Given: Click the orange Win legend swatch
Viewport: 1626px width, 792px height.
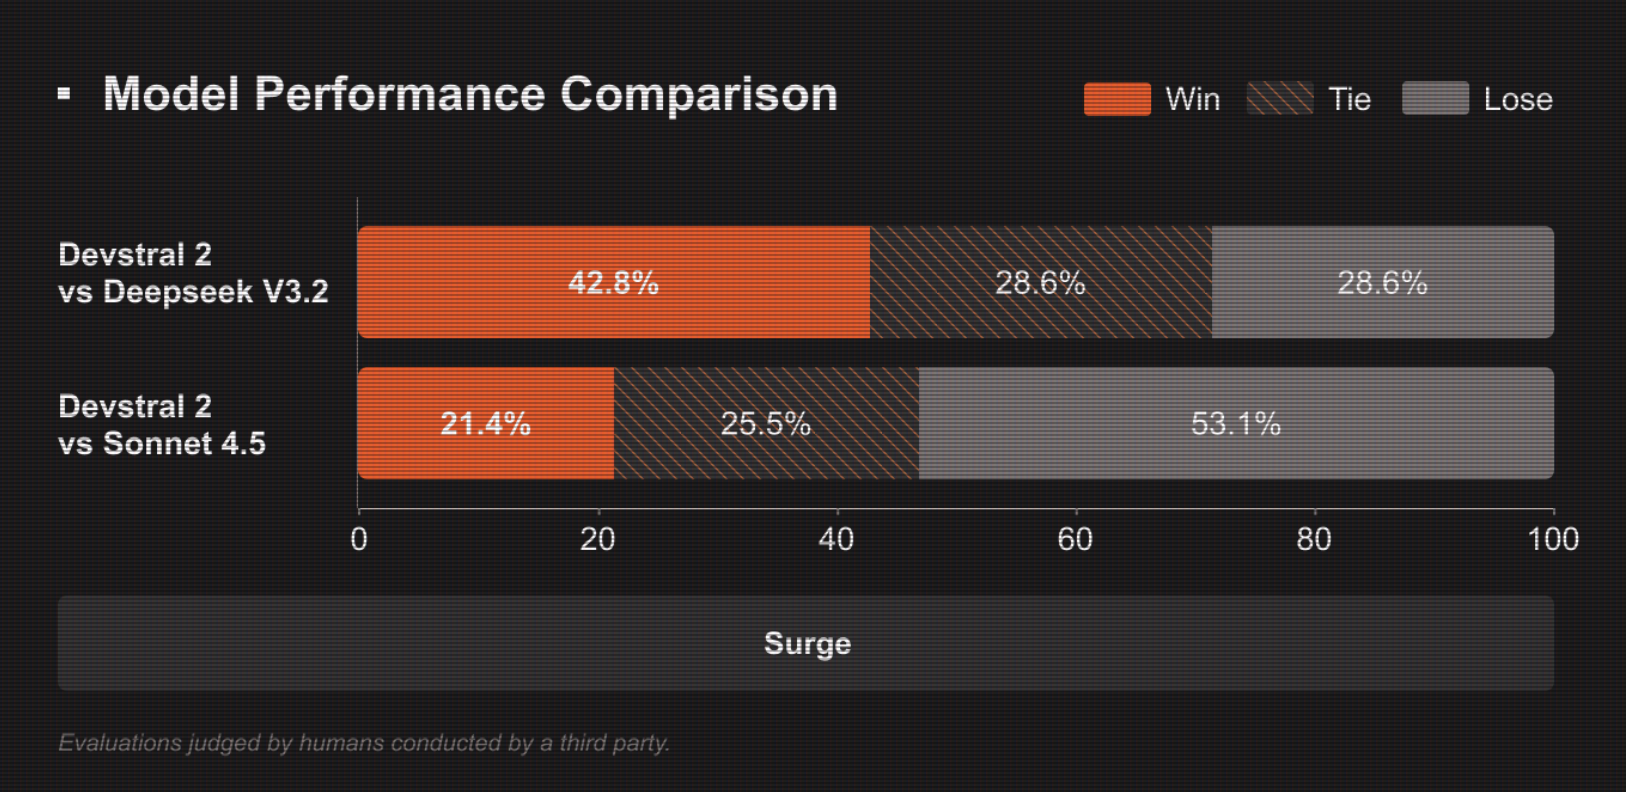Looking at the screenshot, I should pyautogui.click(x=1117, y=99).
